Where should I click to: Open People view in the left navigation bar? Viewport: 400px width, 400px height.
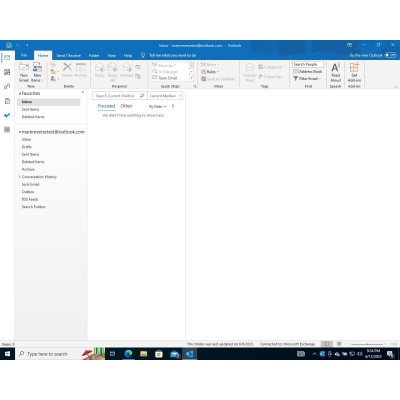(x=7, y=87)
